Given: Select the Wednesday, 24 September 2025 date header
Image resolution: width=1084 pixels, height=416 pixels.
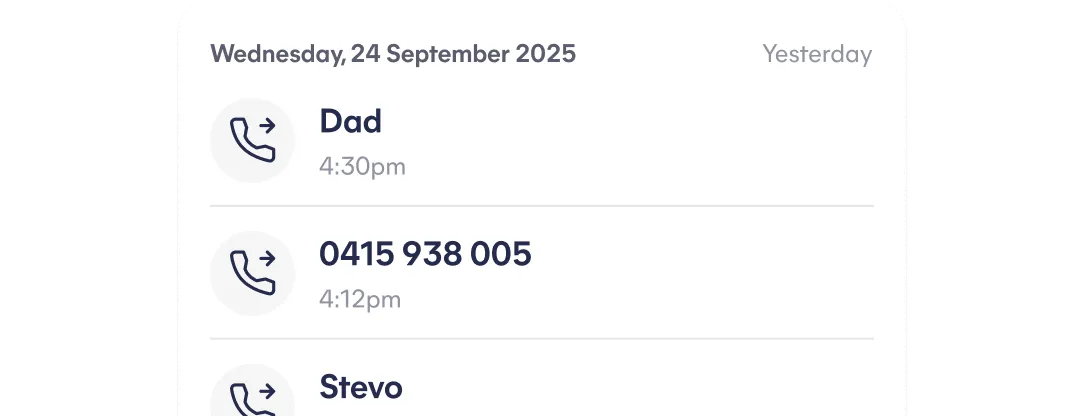Looking at the screenshot, I should [393, 54].
